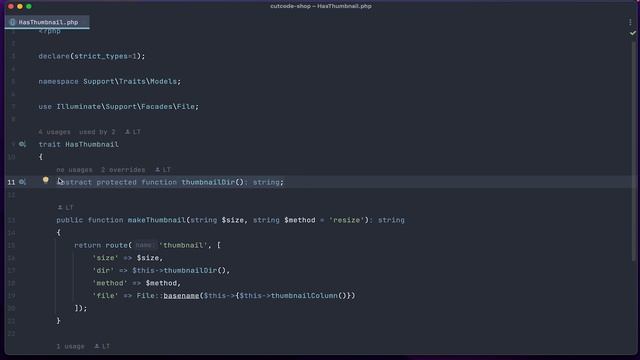Click the $size value on the 'size' line
This screenshot has height=360, width=640.
(148, 258)
